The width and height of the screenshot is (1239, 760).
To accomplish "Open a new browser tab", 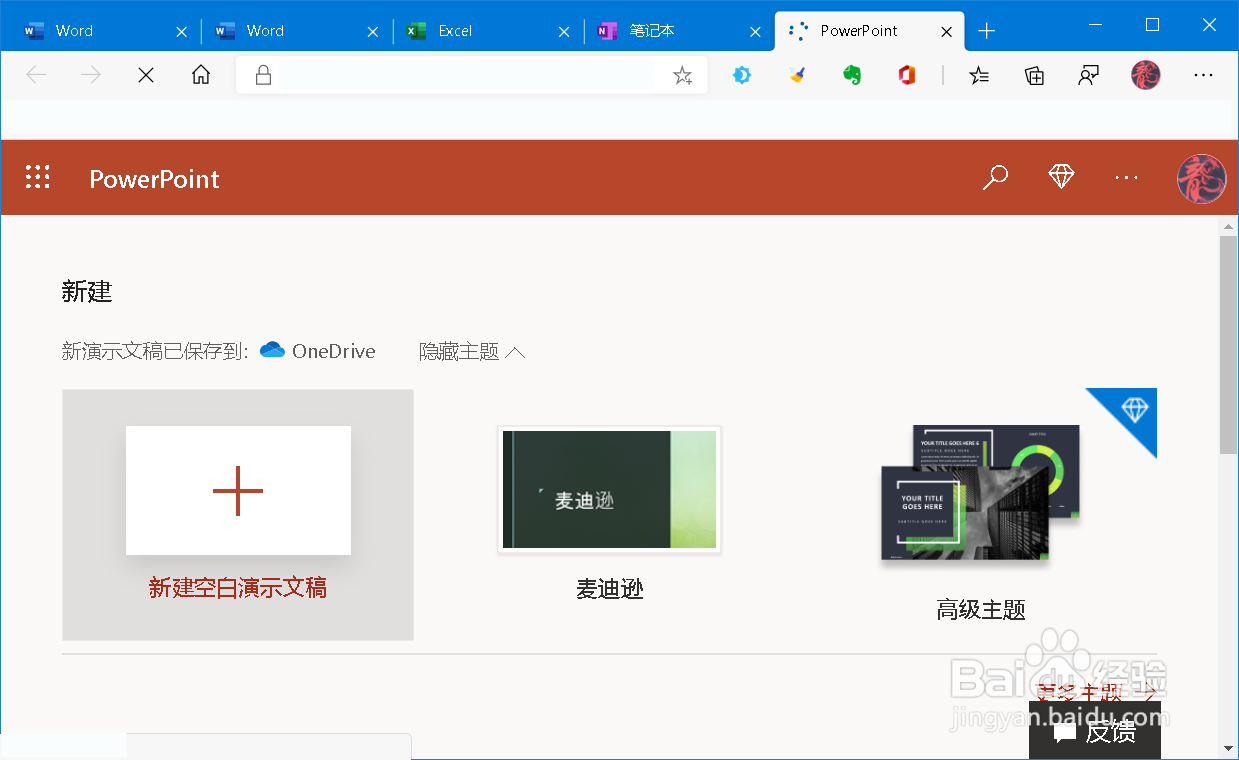I will point(987,31).
